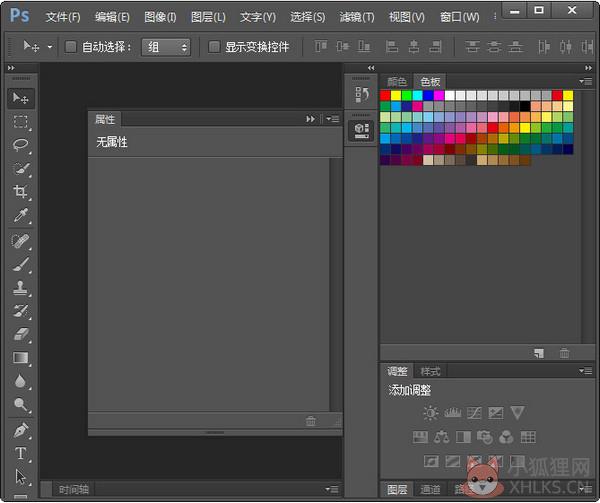Add an Exposure adjustment
The height and width of the screenshot is (503, 600).
tap(496, 413)
